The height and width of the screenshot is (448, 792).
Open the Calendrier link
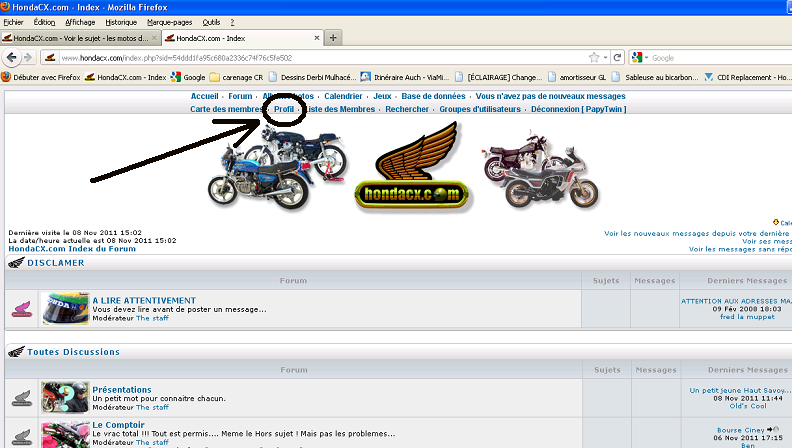tap(343, 96)
